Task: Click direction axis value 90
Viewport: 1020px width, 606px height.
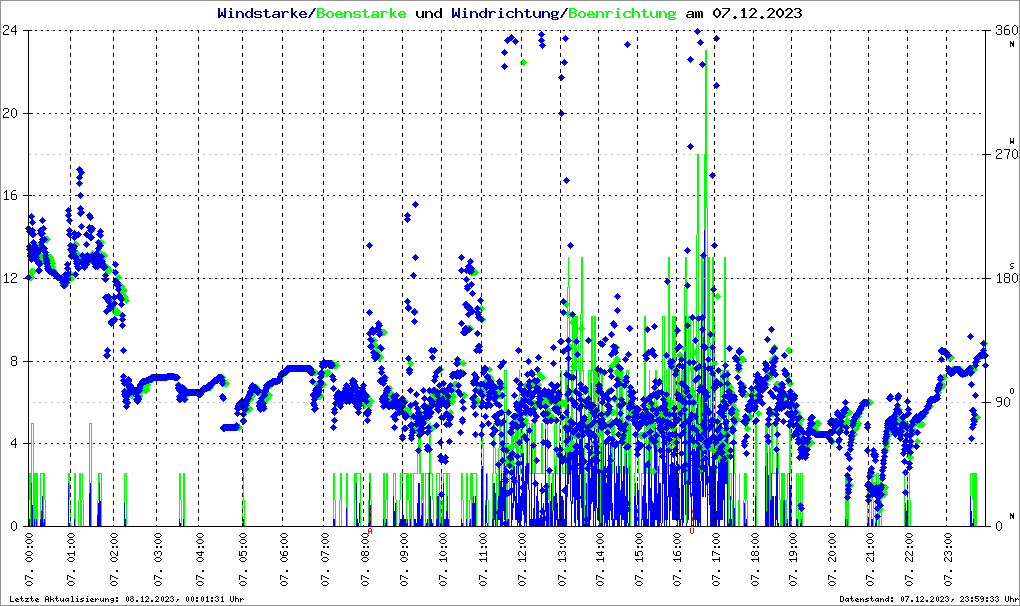Action: tap(1004, 402)
